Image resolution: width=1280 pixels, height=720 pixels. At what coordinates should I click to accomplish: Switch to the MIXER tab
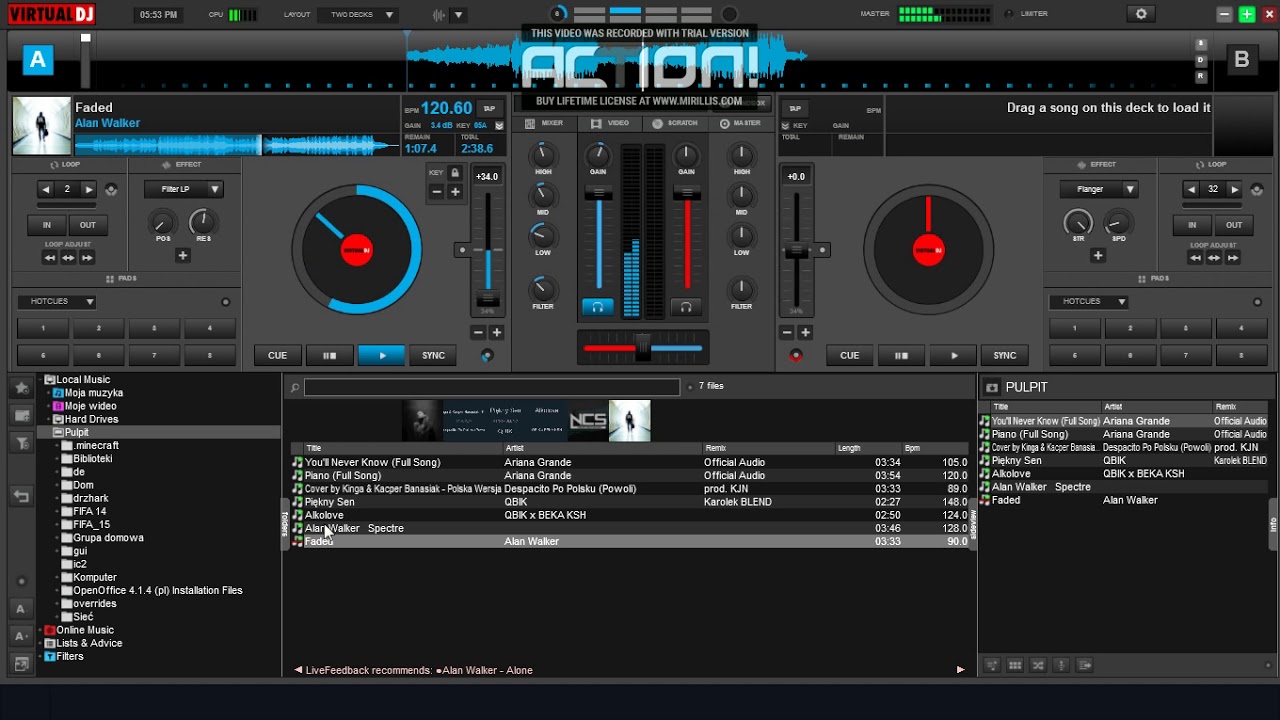point(546,123)
